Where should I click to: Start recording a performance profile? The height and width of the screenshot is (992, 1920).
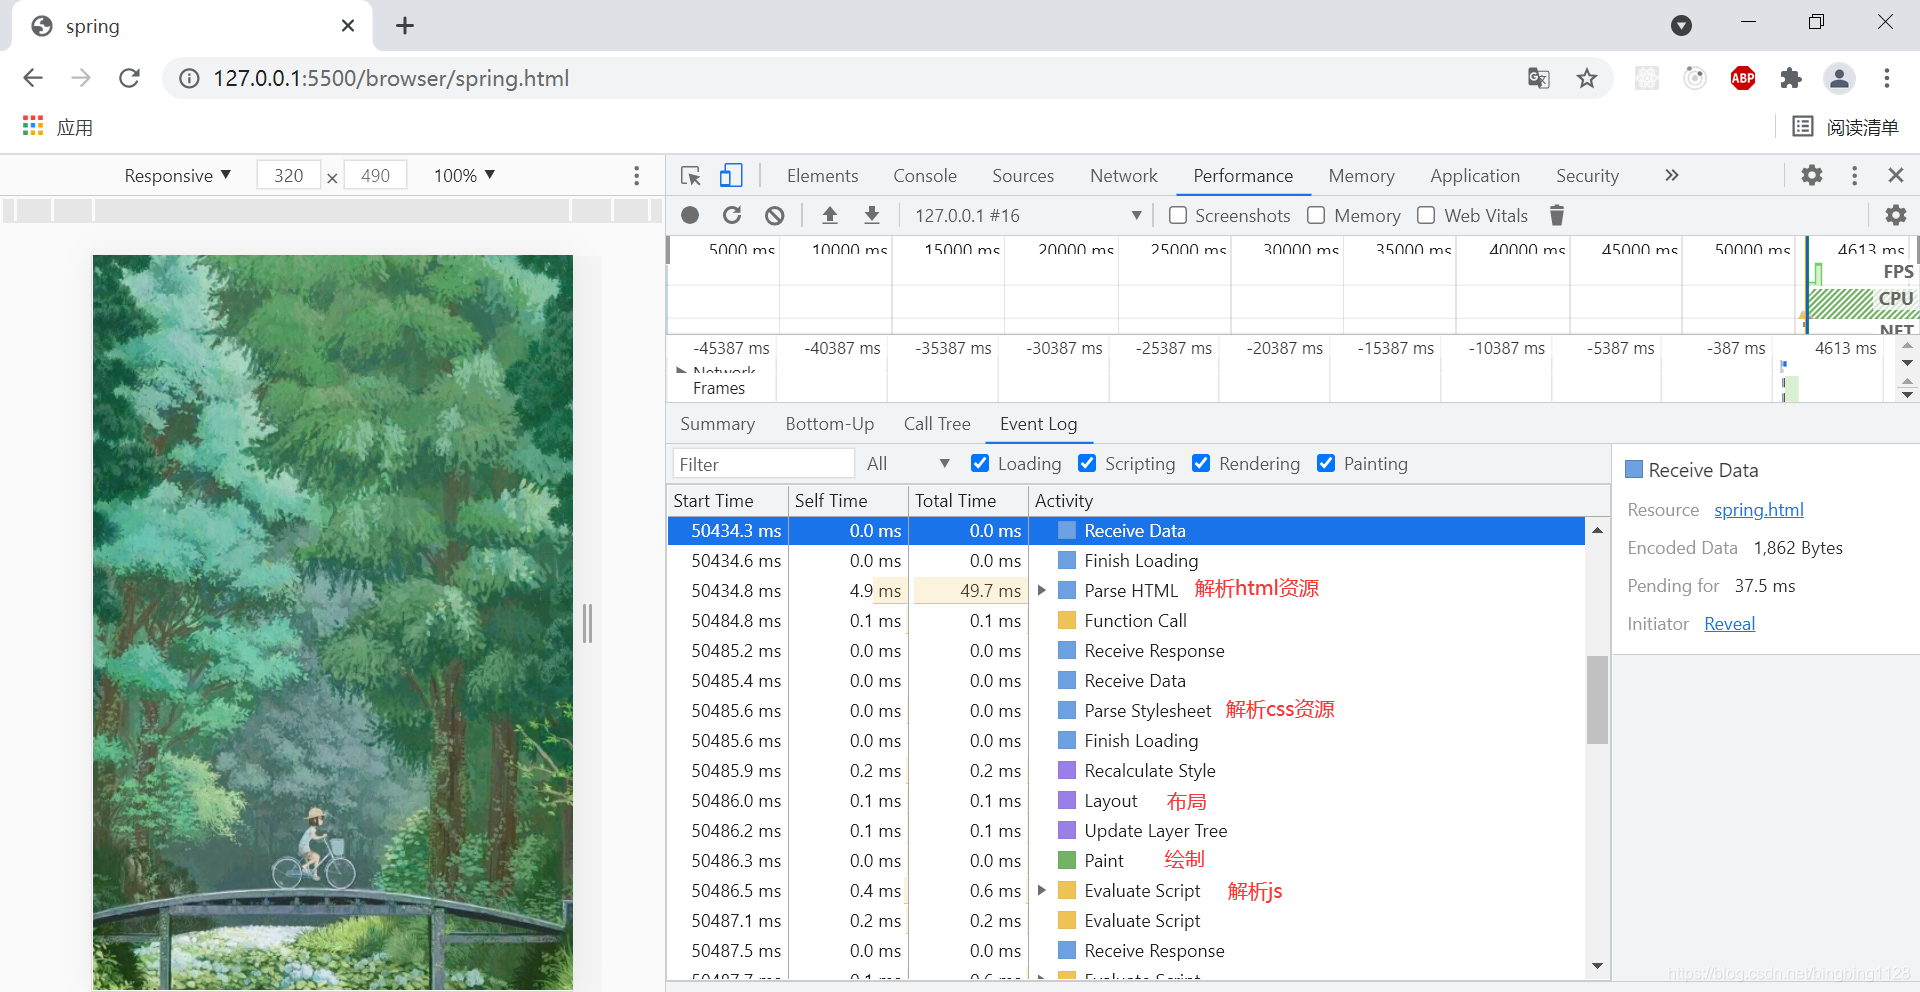[690, 215]
